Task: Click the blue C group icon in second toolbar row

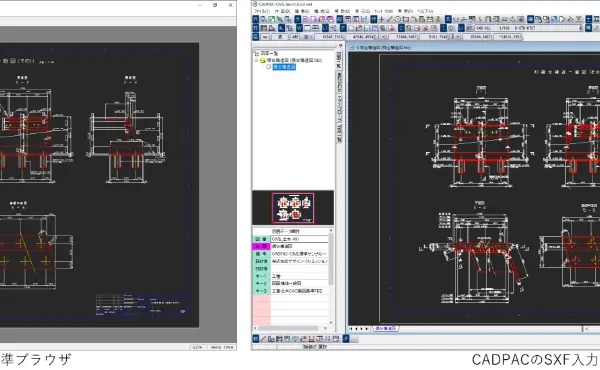Action: coord(401,28)
